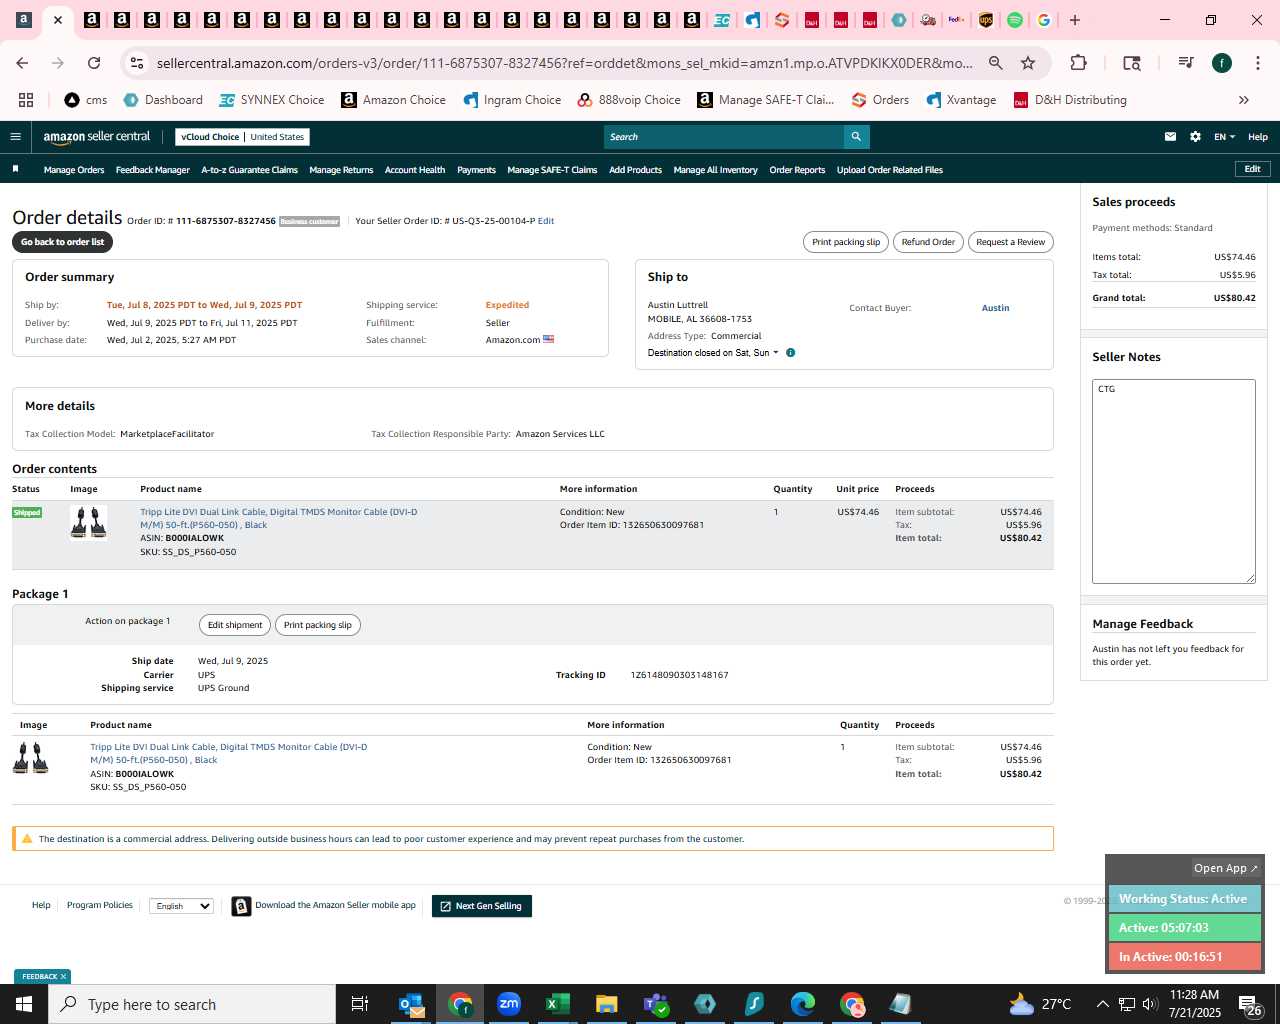Open Microsoft Teams from the taskbar
1280x1024 pixels.
(x=655, y=1004)
